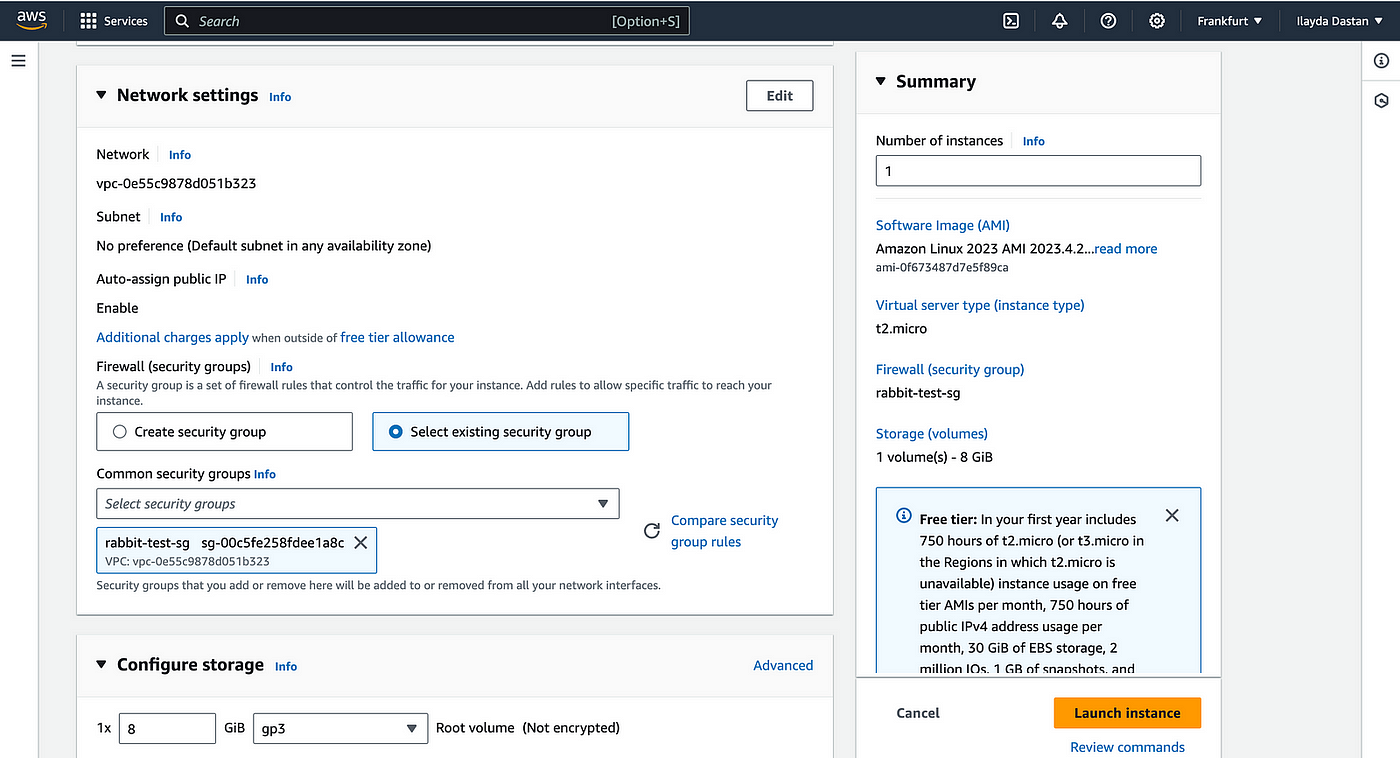Open the Software Image (AMI) link
The width and height of the screenshot is (1400, 758).
click(x=943, y=225)
